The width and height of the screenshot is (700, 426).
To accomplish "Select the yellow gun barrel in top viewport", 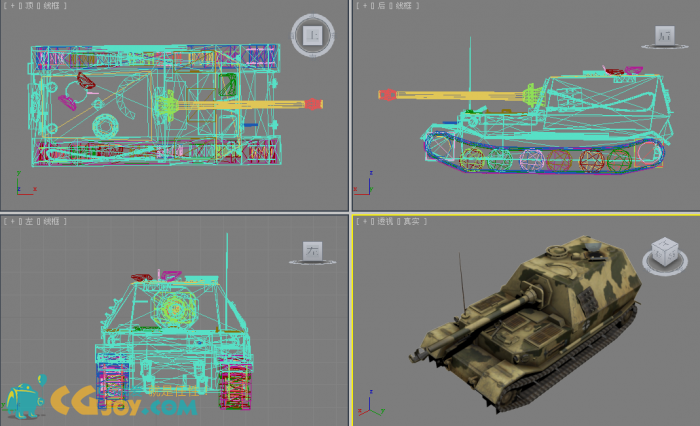I will [250, 103].
